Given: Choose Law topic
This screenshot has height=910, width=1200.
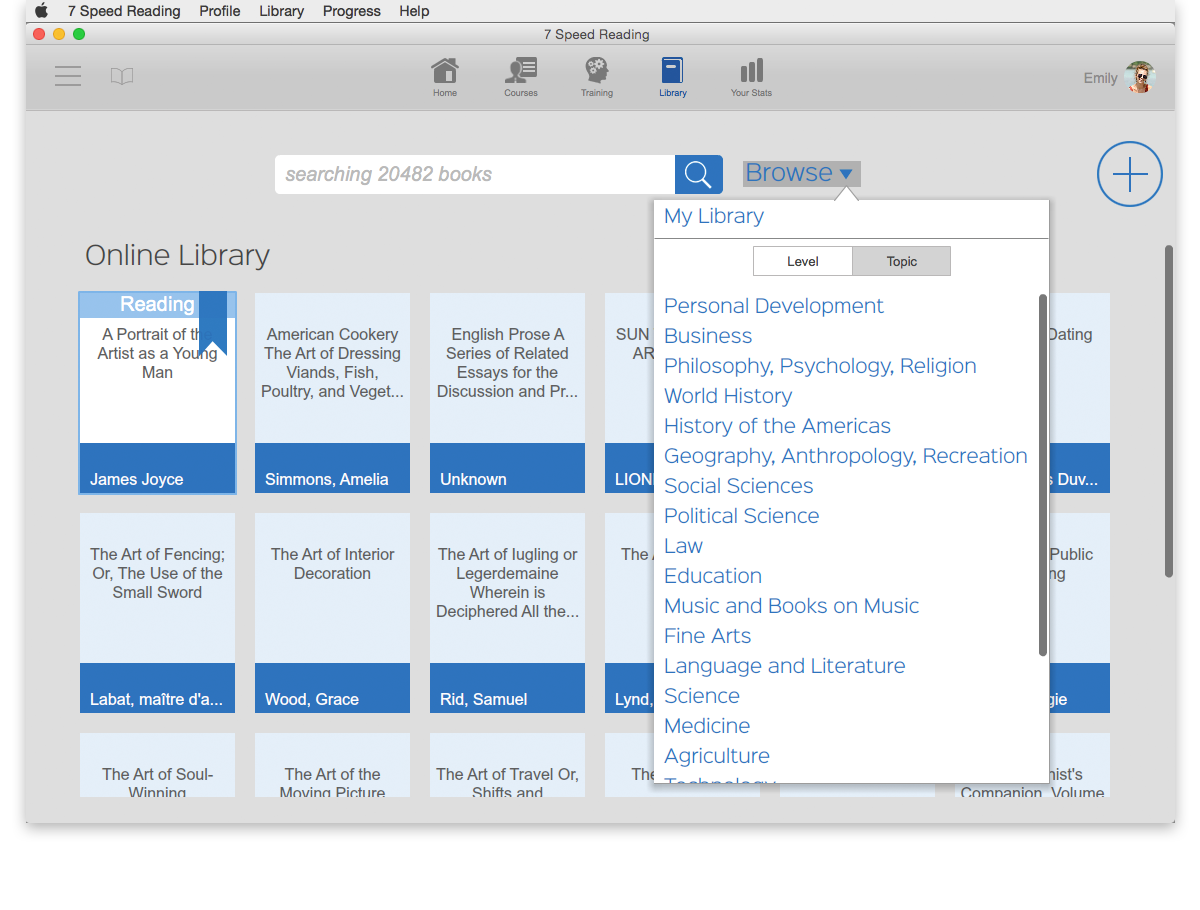Looking at the screenshot, I should [684, 546].
